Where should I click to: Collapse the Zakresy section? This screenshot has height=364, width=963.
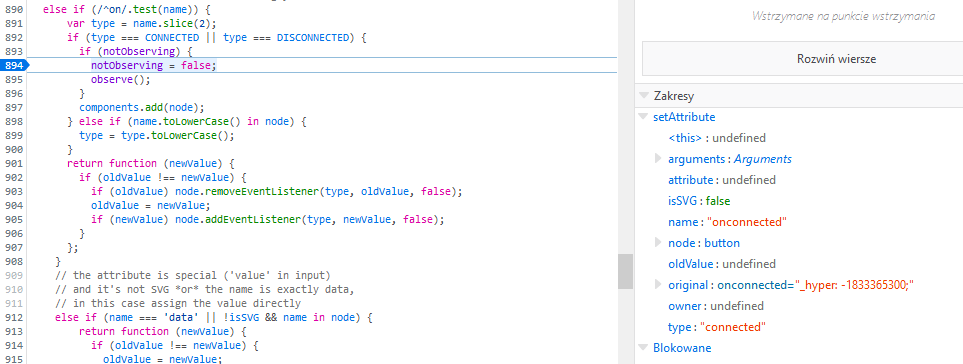[644, 96]
